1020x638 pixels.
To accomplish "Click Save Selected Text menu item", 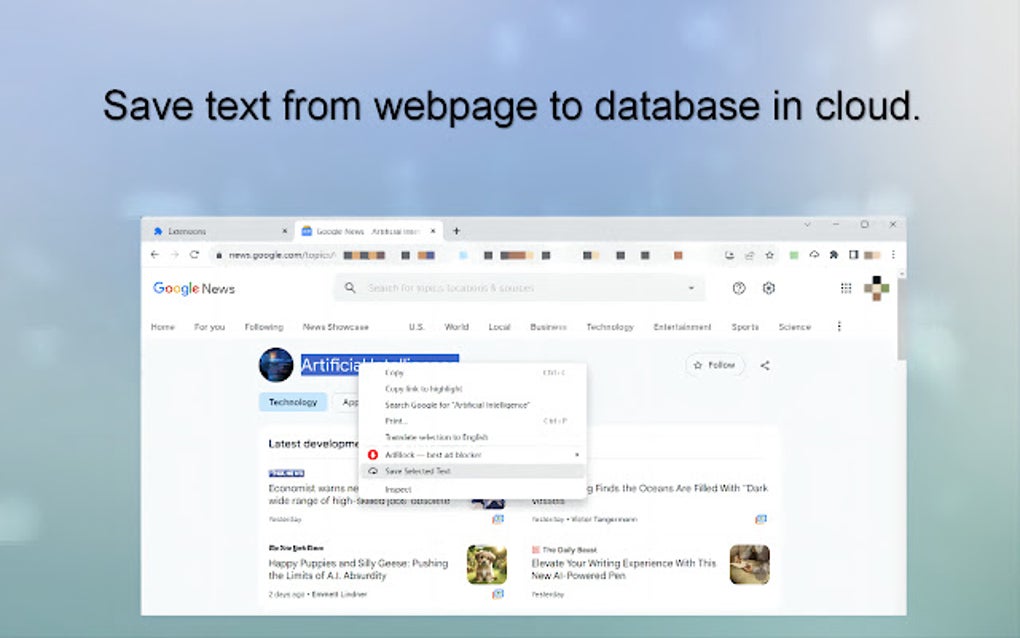I will (473, 471).
